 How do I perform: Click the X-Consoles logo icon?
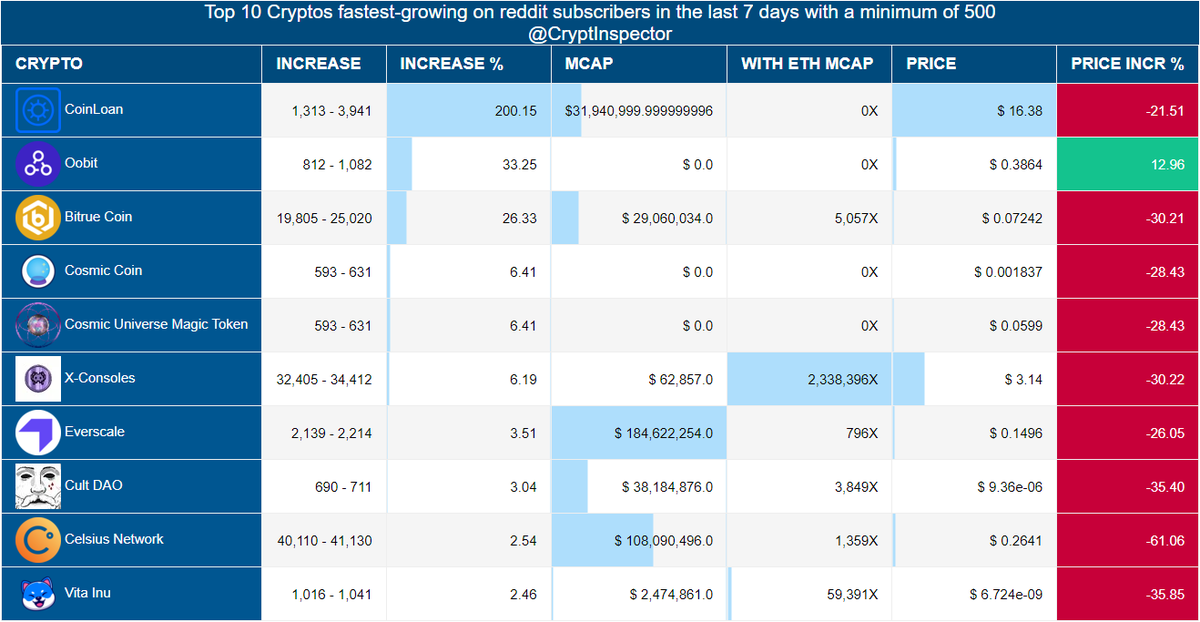pos(38,379)
